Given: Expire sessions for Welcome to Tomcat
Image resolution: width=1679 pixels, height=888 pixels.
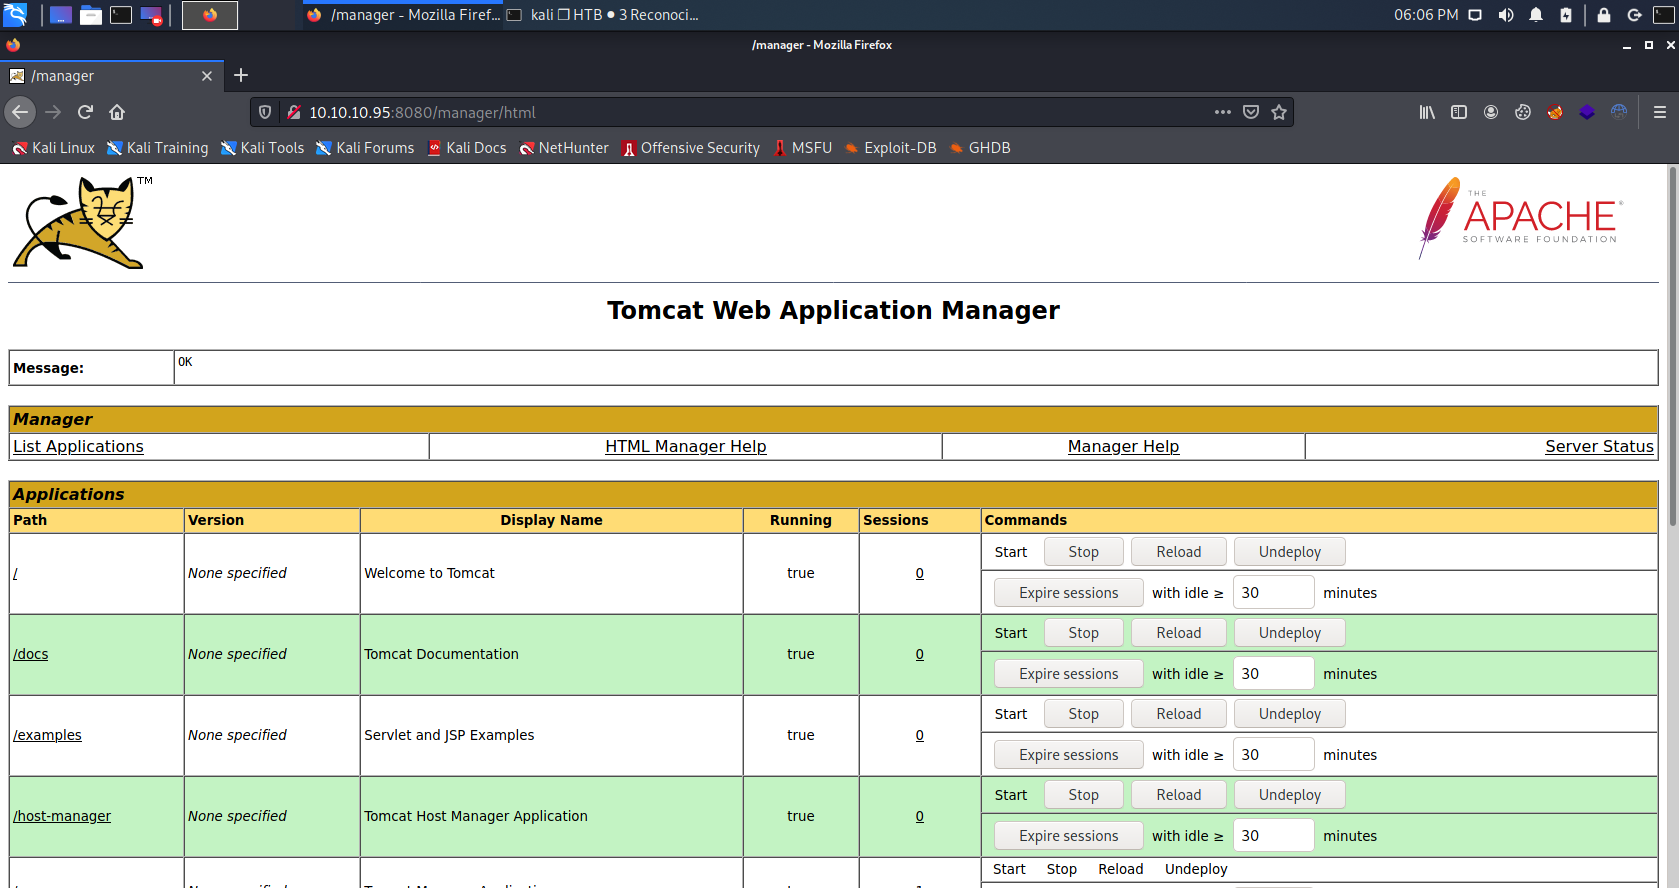Looking at the screenshot, I should tap(1069, 593).
